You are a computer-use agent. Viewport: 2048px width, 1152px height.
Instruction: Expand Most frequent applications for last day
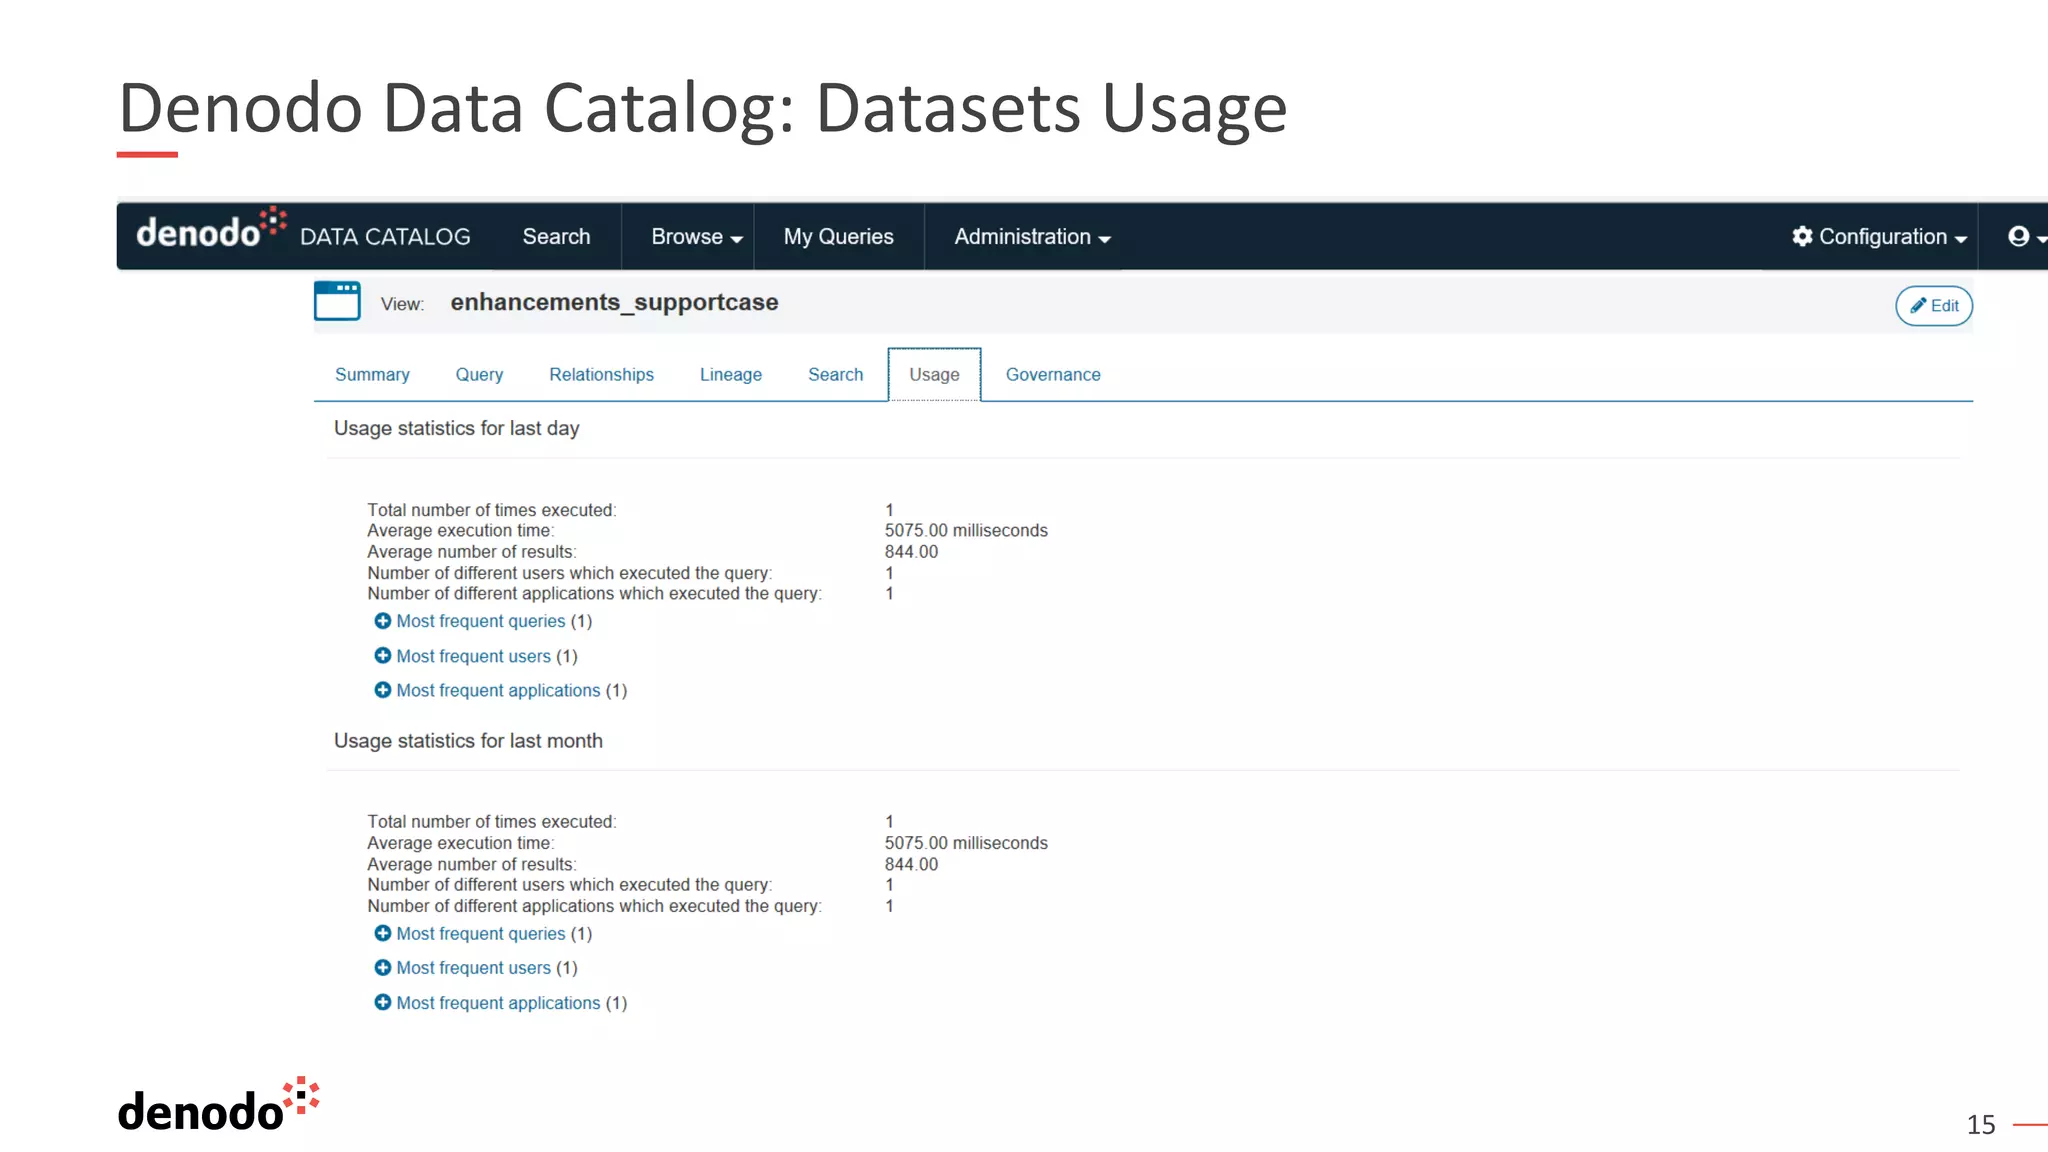501,690
